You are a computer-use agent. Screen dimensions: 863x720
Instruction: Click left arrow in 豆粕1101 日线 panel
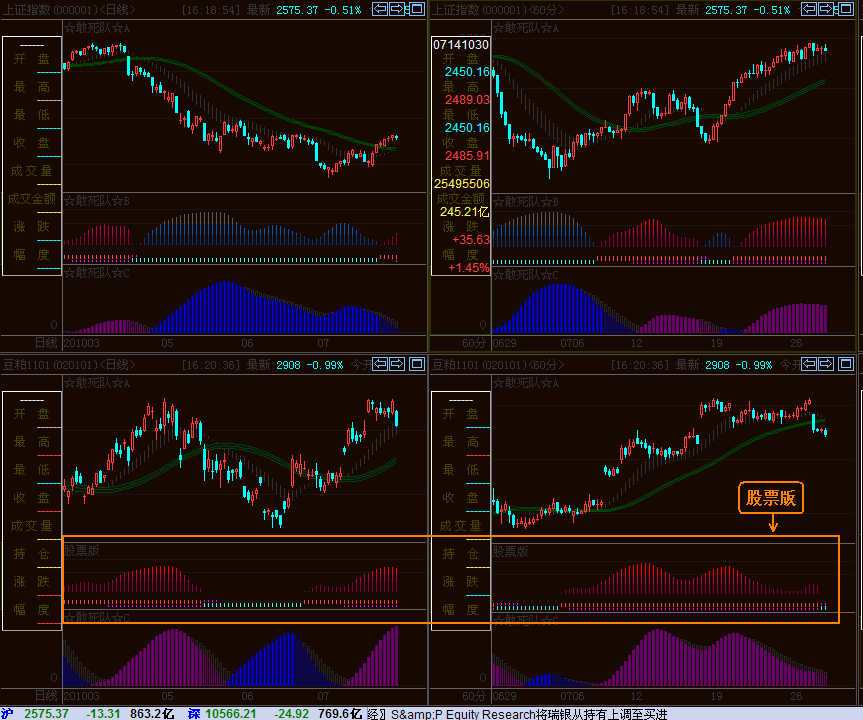[x=380, y=364]
